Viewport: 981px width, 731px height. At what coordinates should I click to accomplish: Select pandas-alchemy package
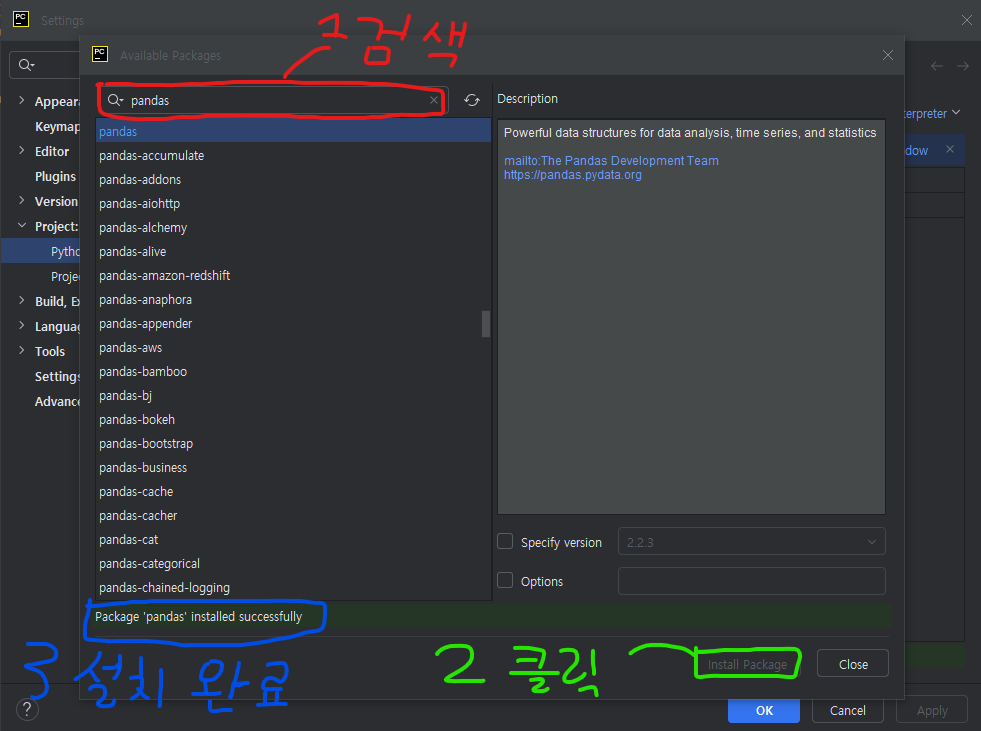click(293, 227)
